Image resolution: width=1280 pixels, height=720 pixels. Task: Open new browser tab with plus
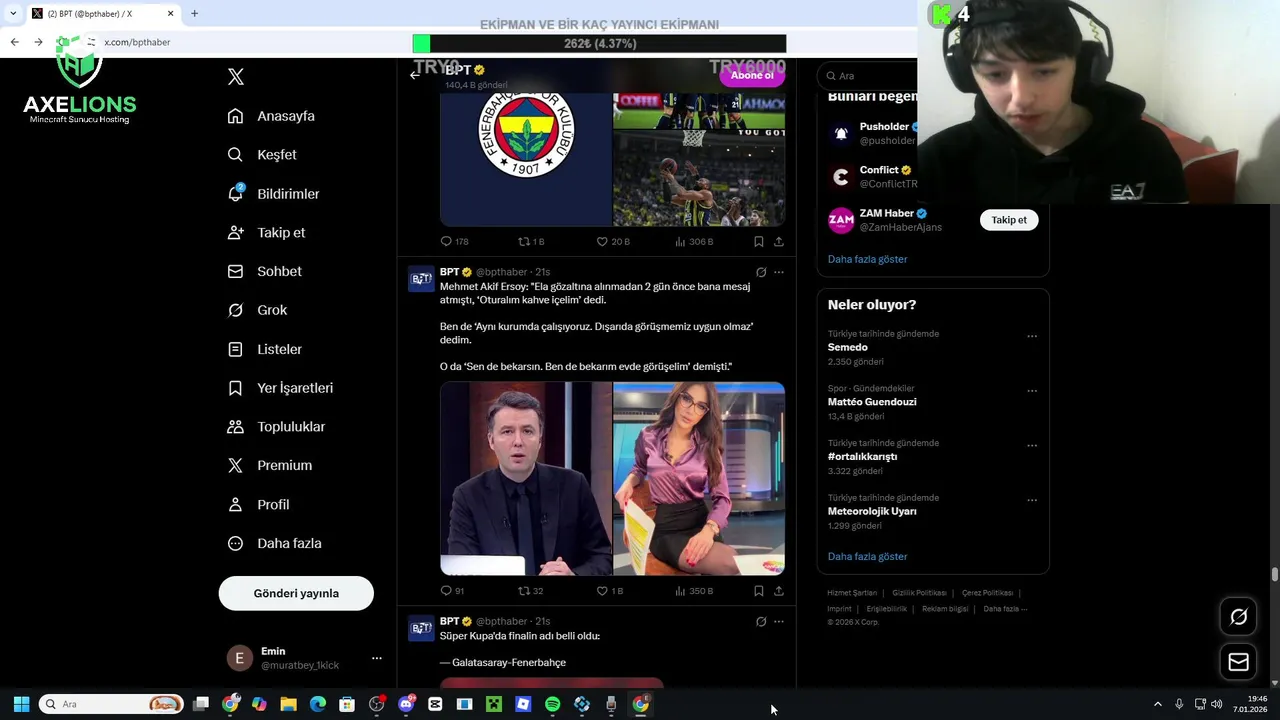195,13
